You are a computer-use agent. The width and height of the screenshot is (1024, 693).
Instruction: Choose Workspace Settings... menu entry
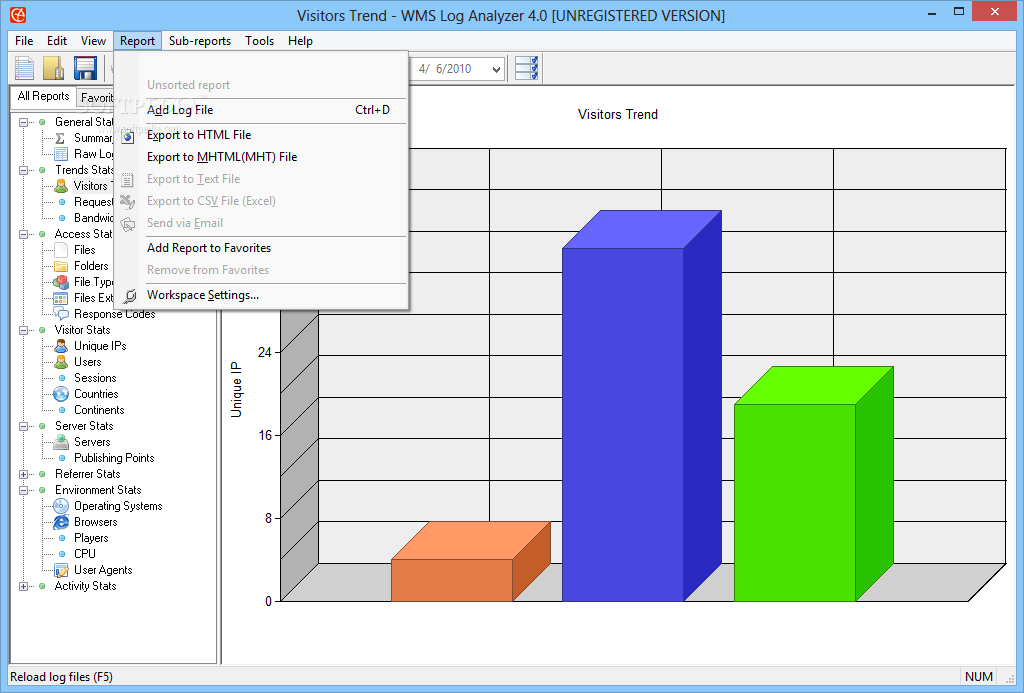(x=261, y=295)
